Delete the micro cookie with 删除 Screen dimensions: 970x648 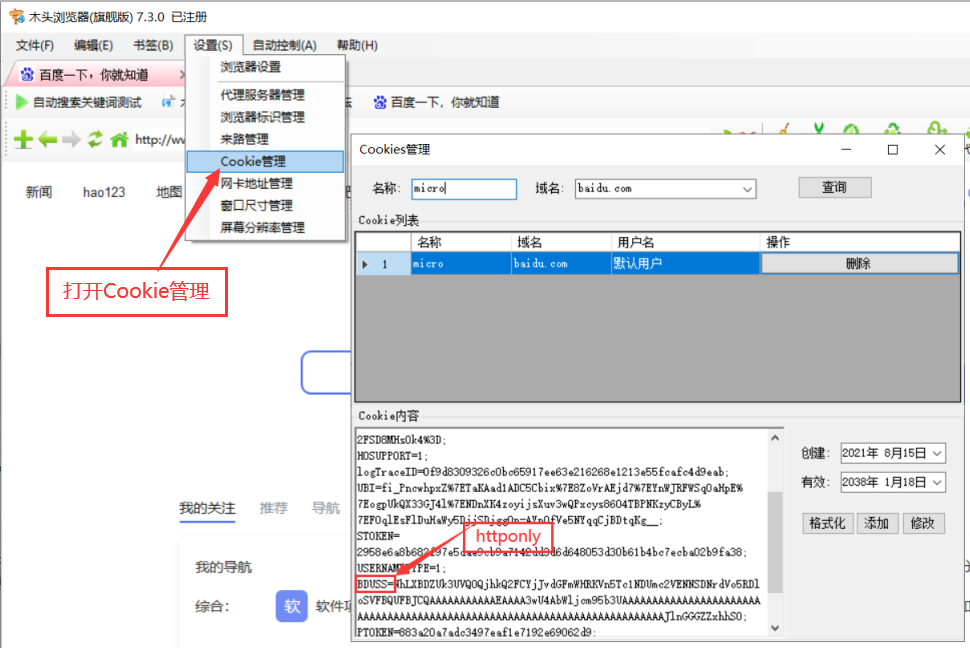859,263
